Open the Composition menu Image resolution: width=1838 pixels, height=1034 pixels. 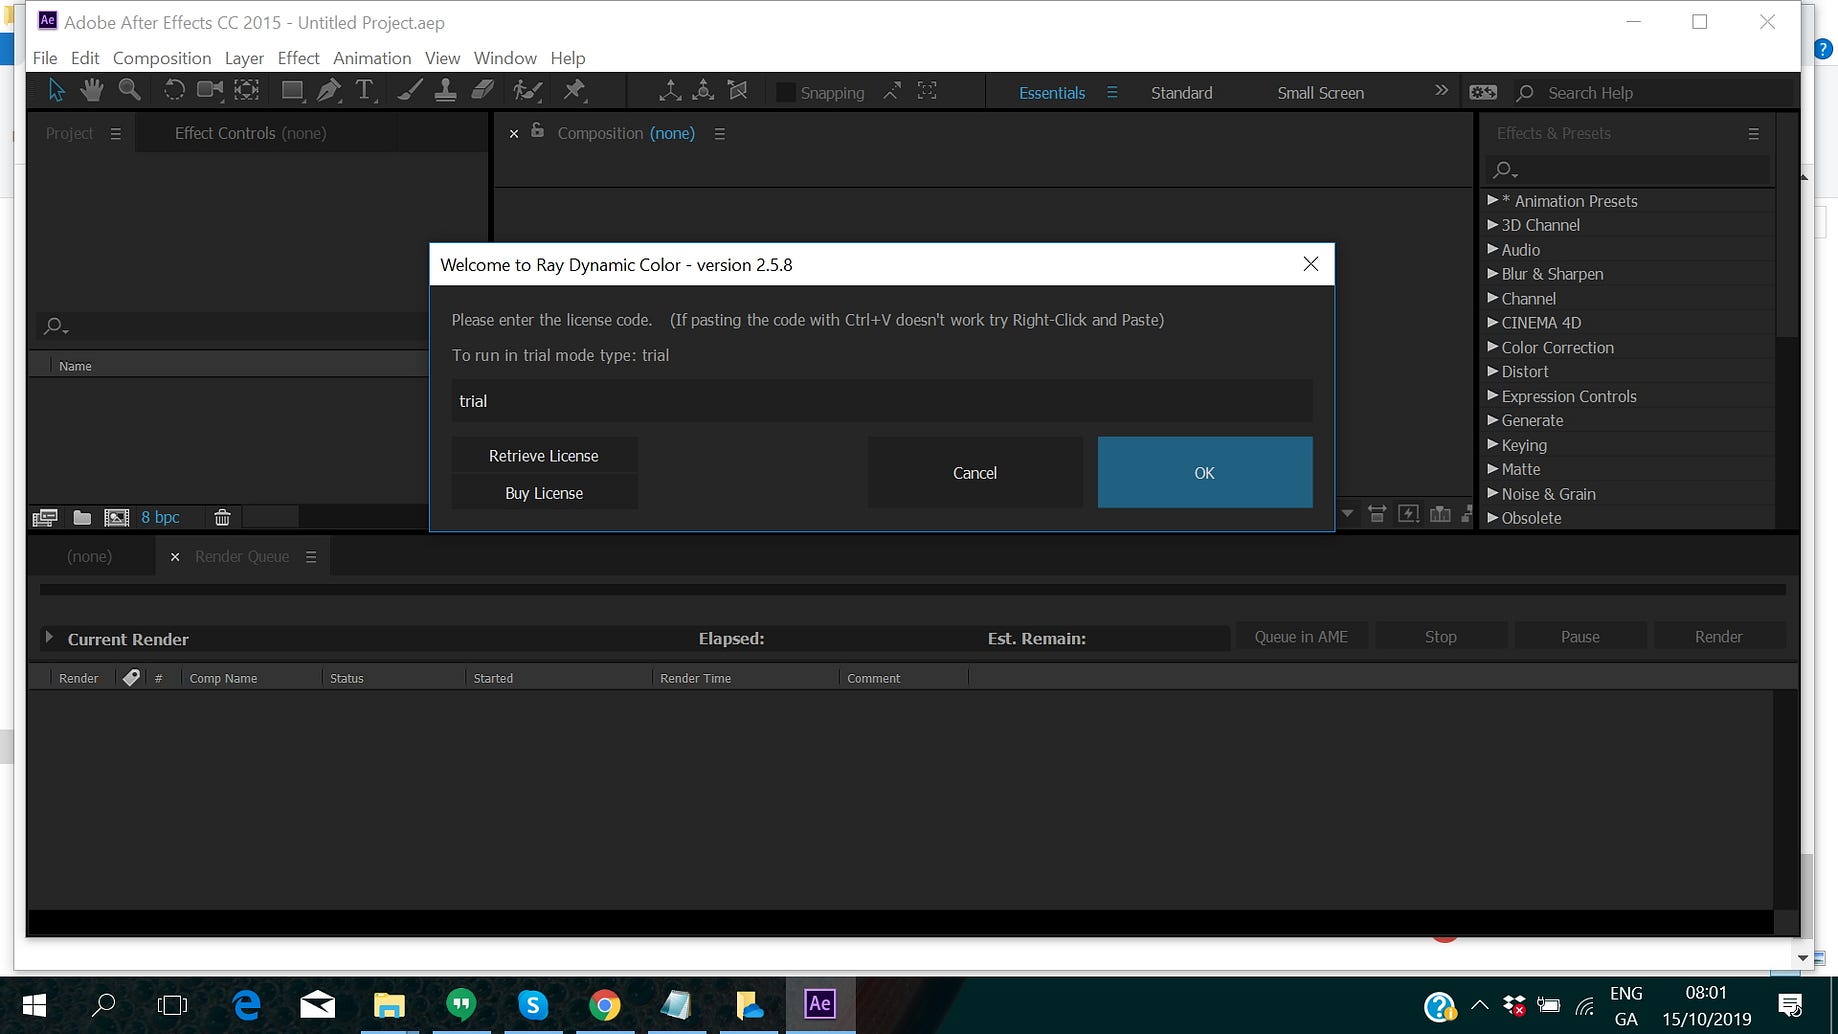pos(162,58)
